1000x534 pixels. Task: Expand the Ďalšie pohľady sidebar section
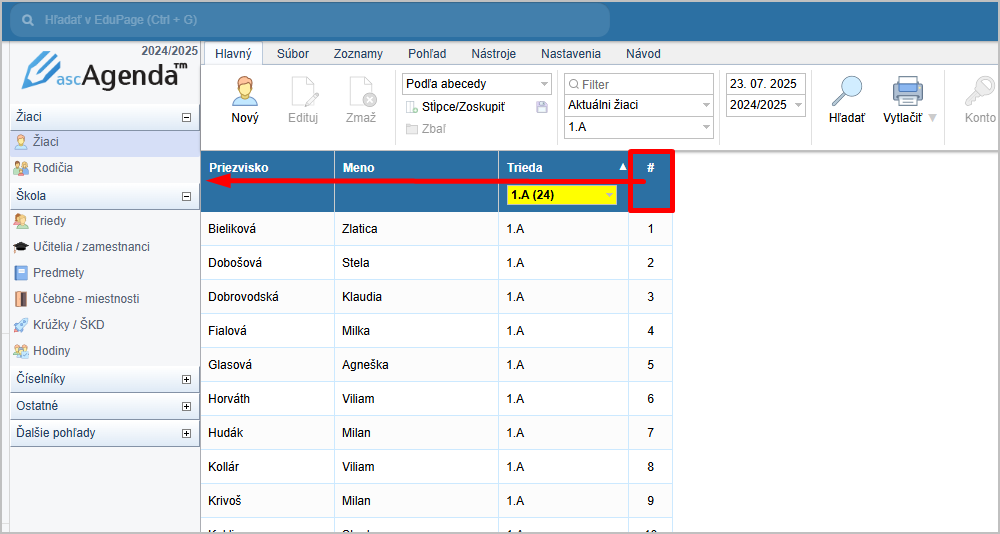click(186, 433)
